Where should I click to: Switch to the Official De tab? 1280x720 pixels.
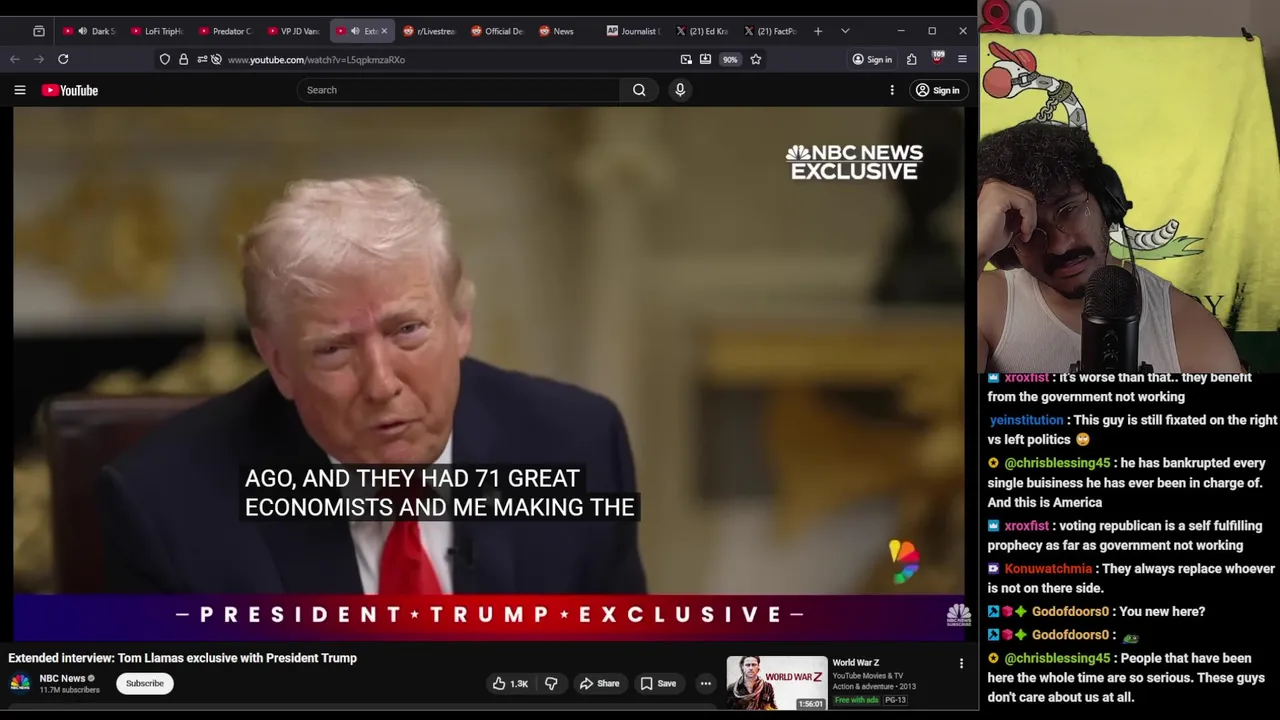pyautogui.click(x=498, y=31)
